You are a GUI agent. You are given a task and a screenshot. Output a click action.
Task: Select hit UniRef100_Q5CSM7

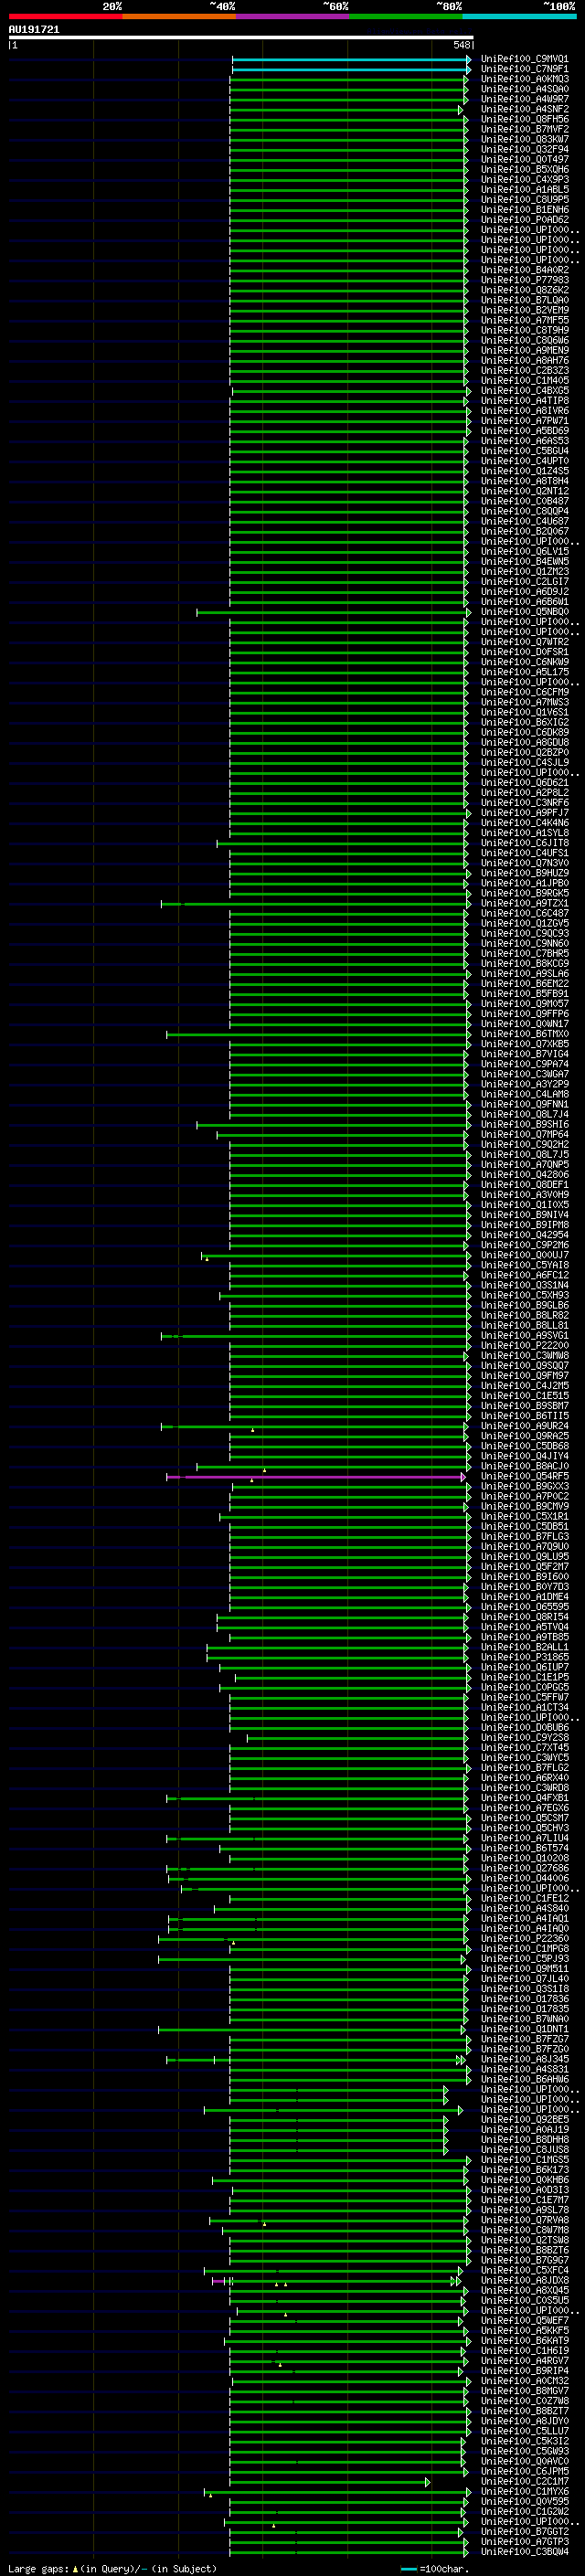pyautogui.click(x=525, y=1818)
